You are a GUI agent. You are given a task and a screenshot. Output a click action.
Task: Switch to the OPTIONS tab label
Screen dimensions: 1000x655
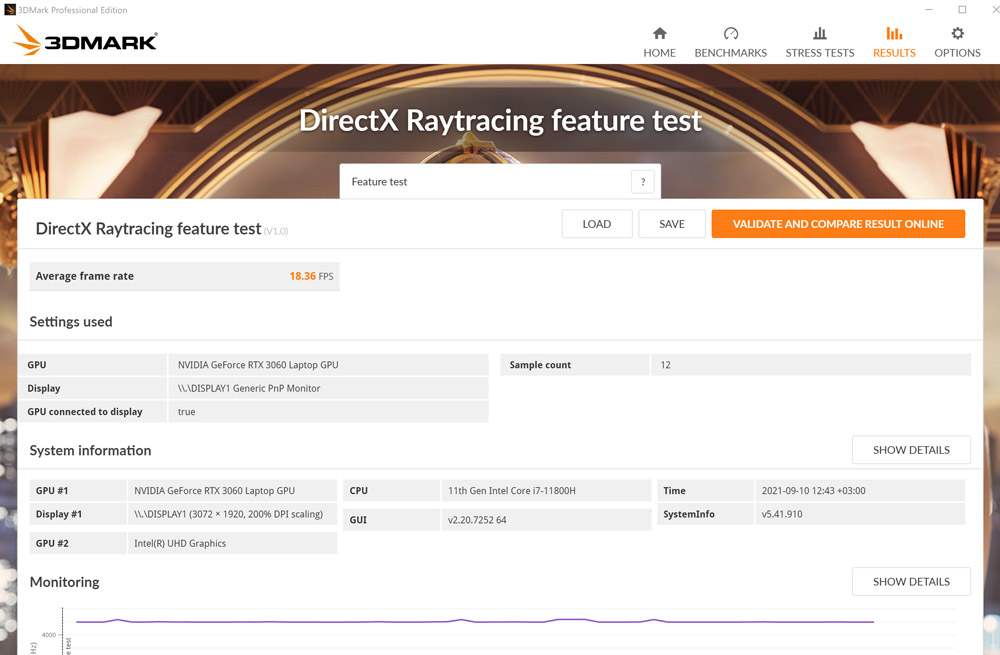pos(957,53)
